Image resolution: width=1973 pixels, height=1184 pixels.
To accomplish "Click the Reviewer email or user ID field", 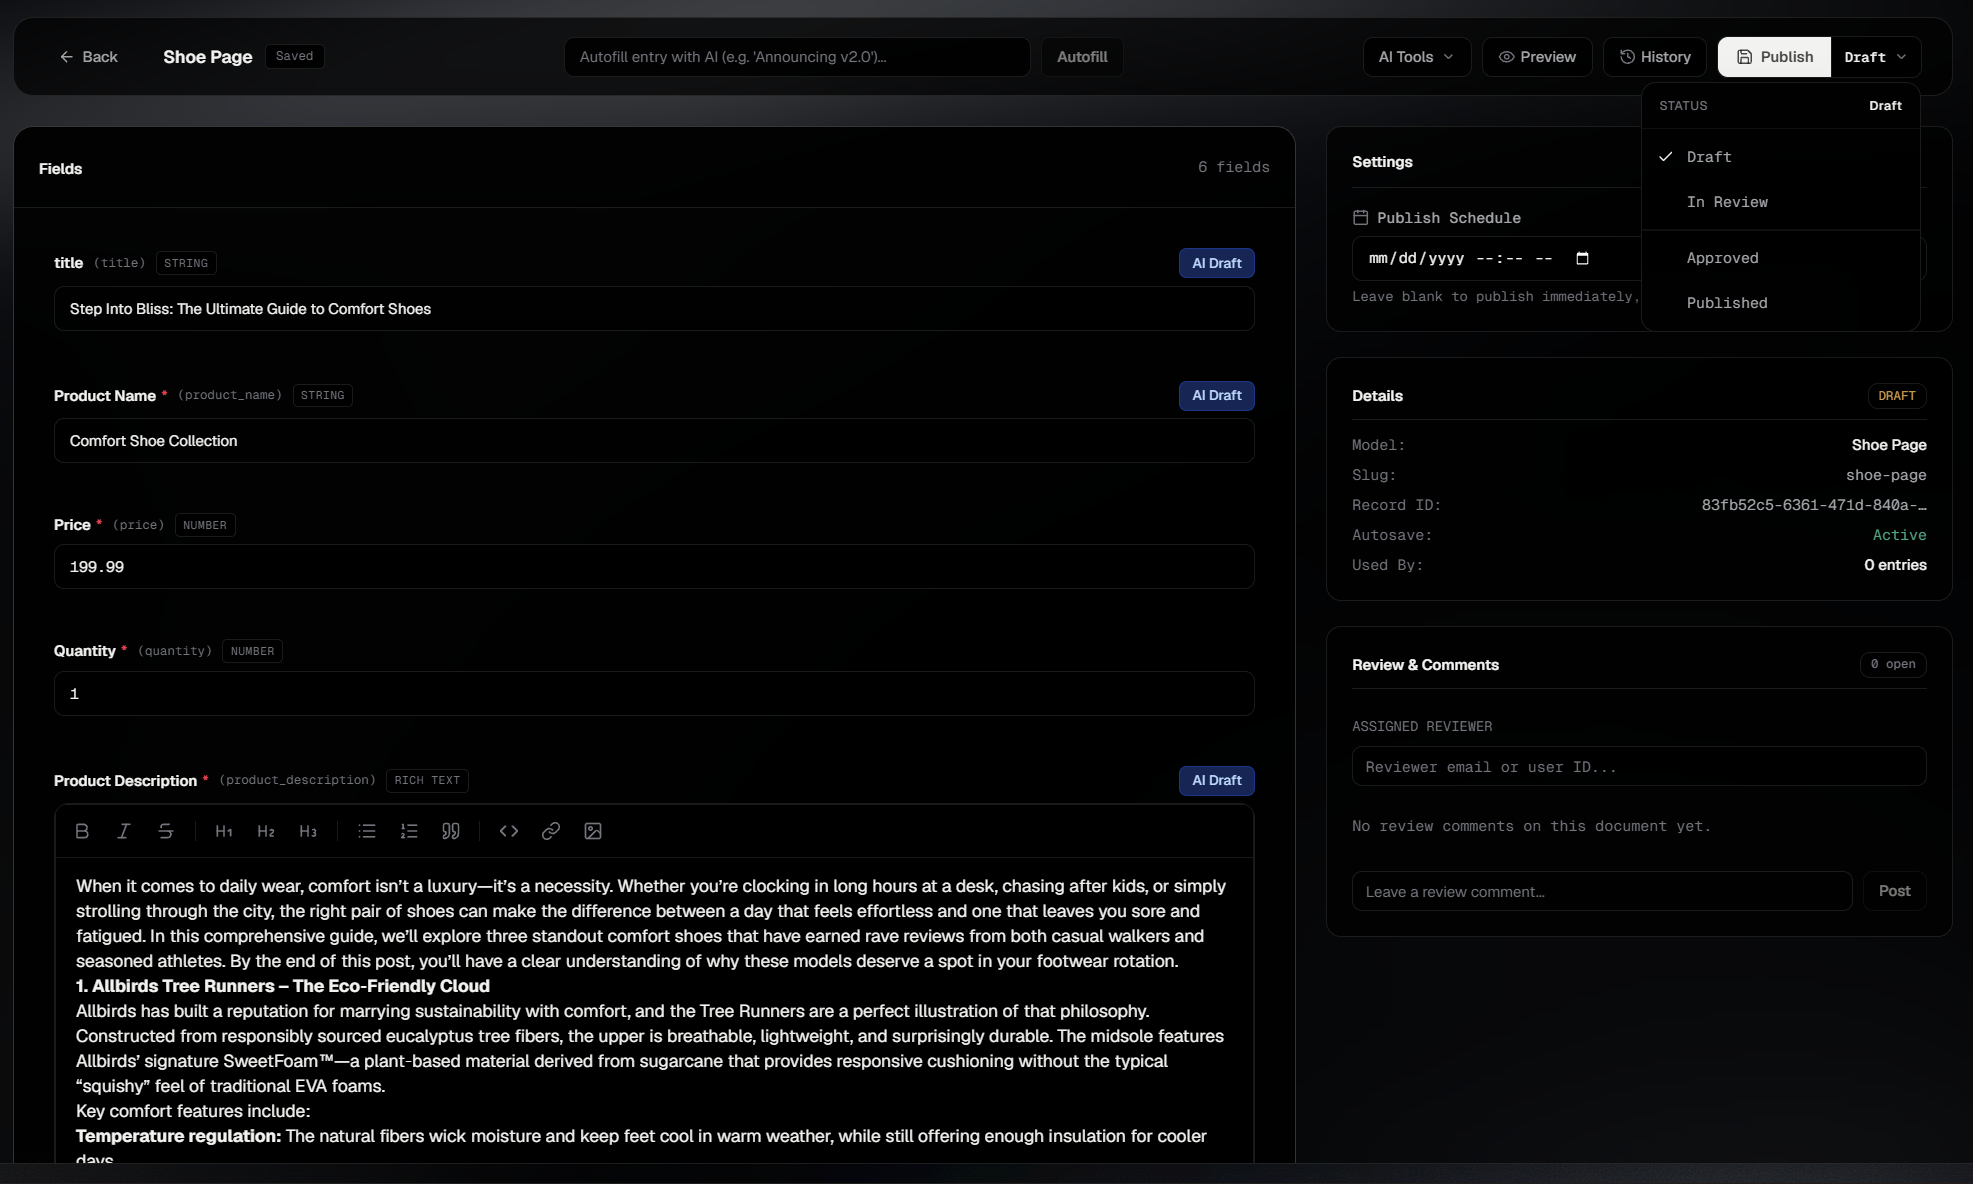I will click(x=1639, y=767).
